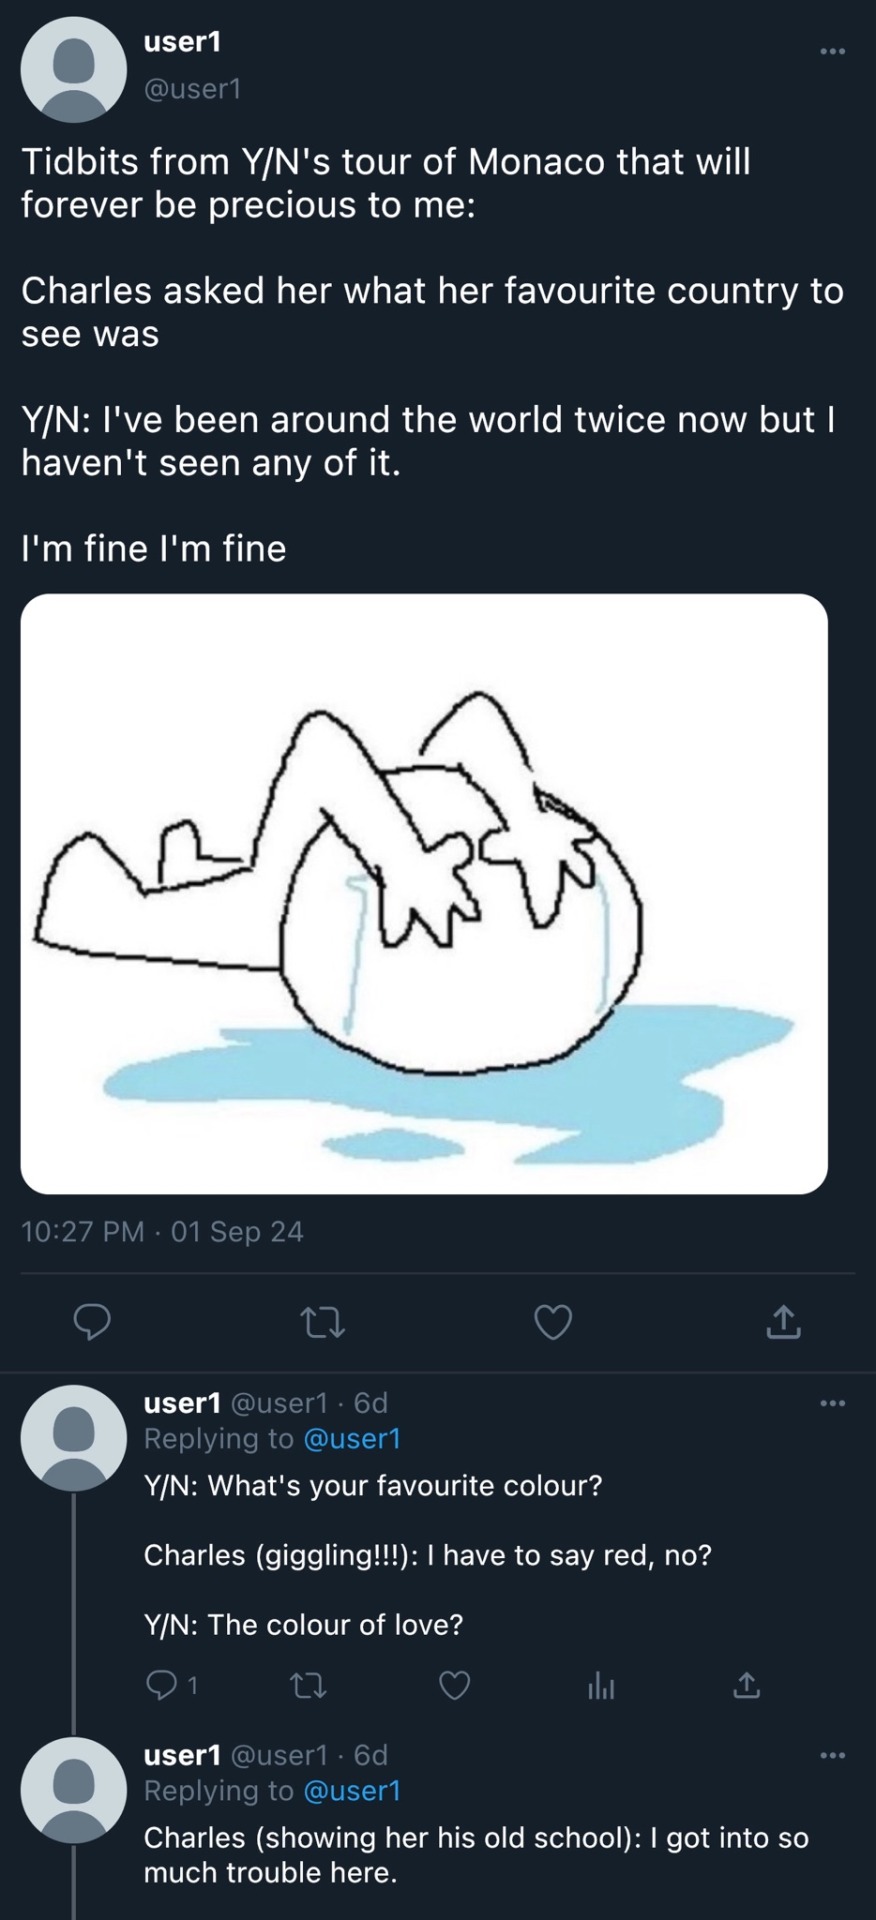Open more options on old school reply
Screen dimensions: 876x1920
pyautogui.click(x=832, y=1755)
